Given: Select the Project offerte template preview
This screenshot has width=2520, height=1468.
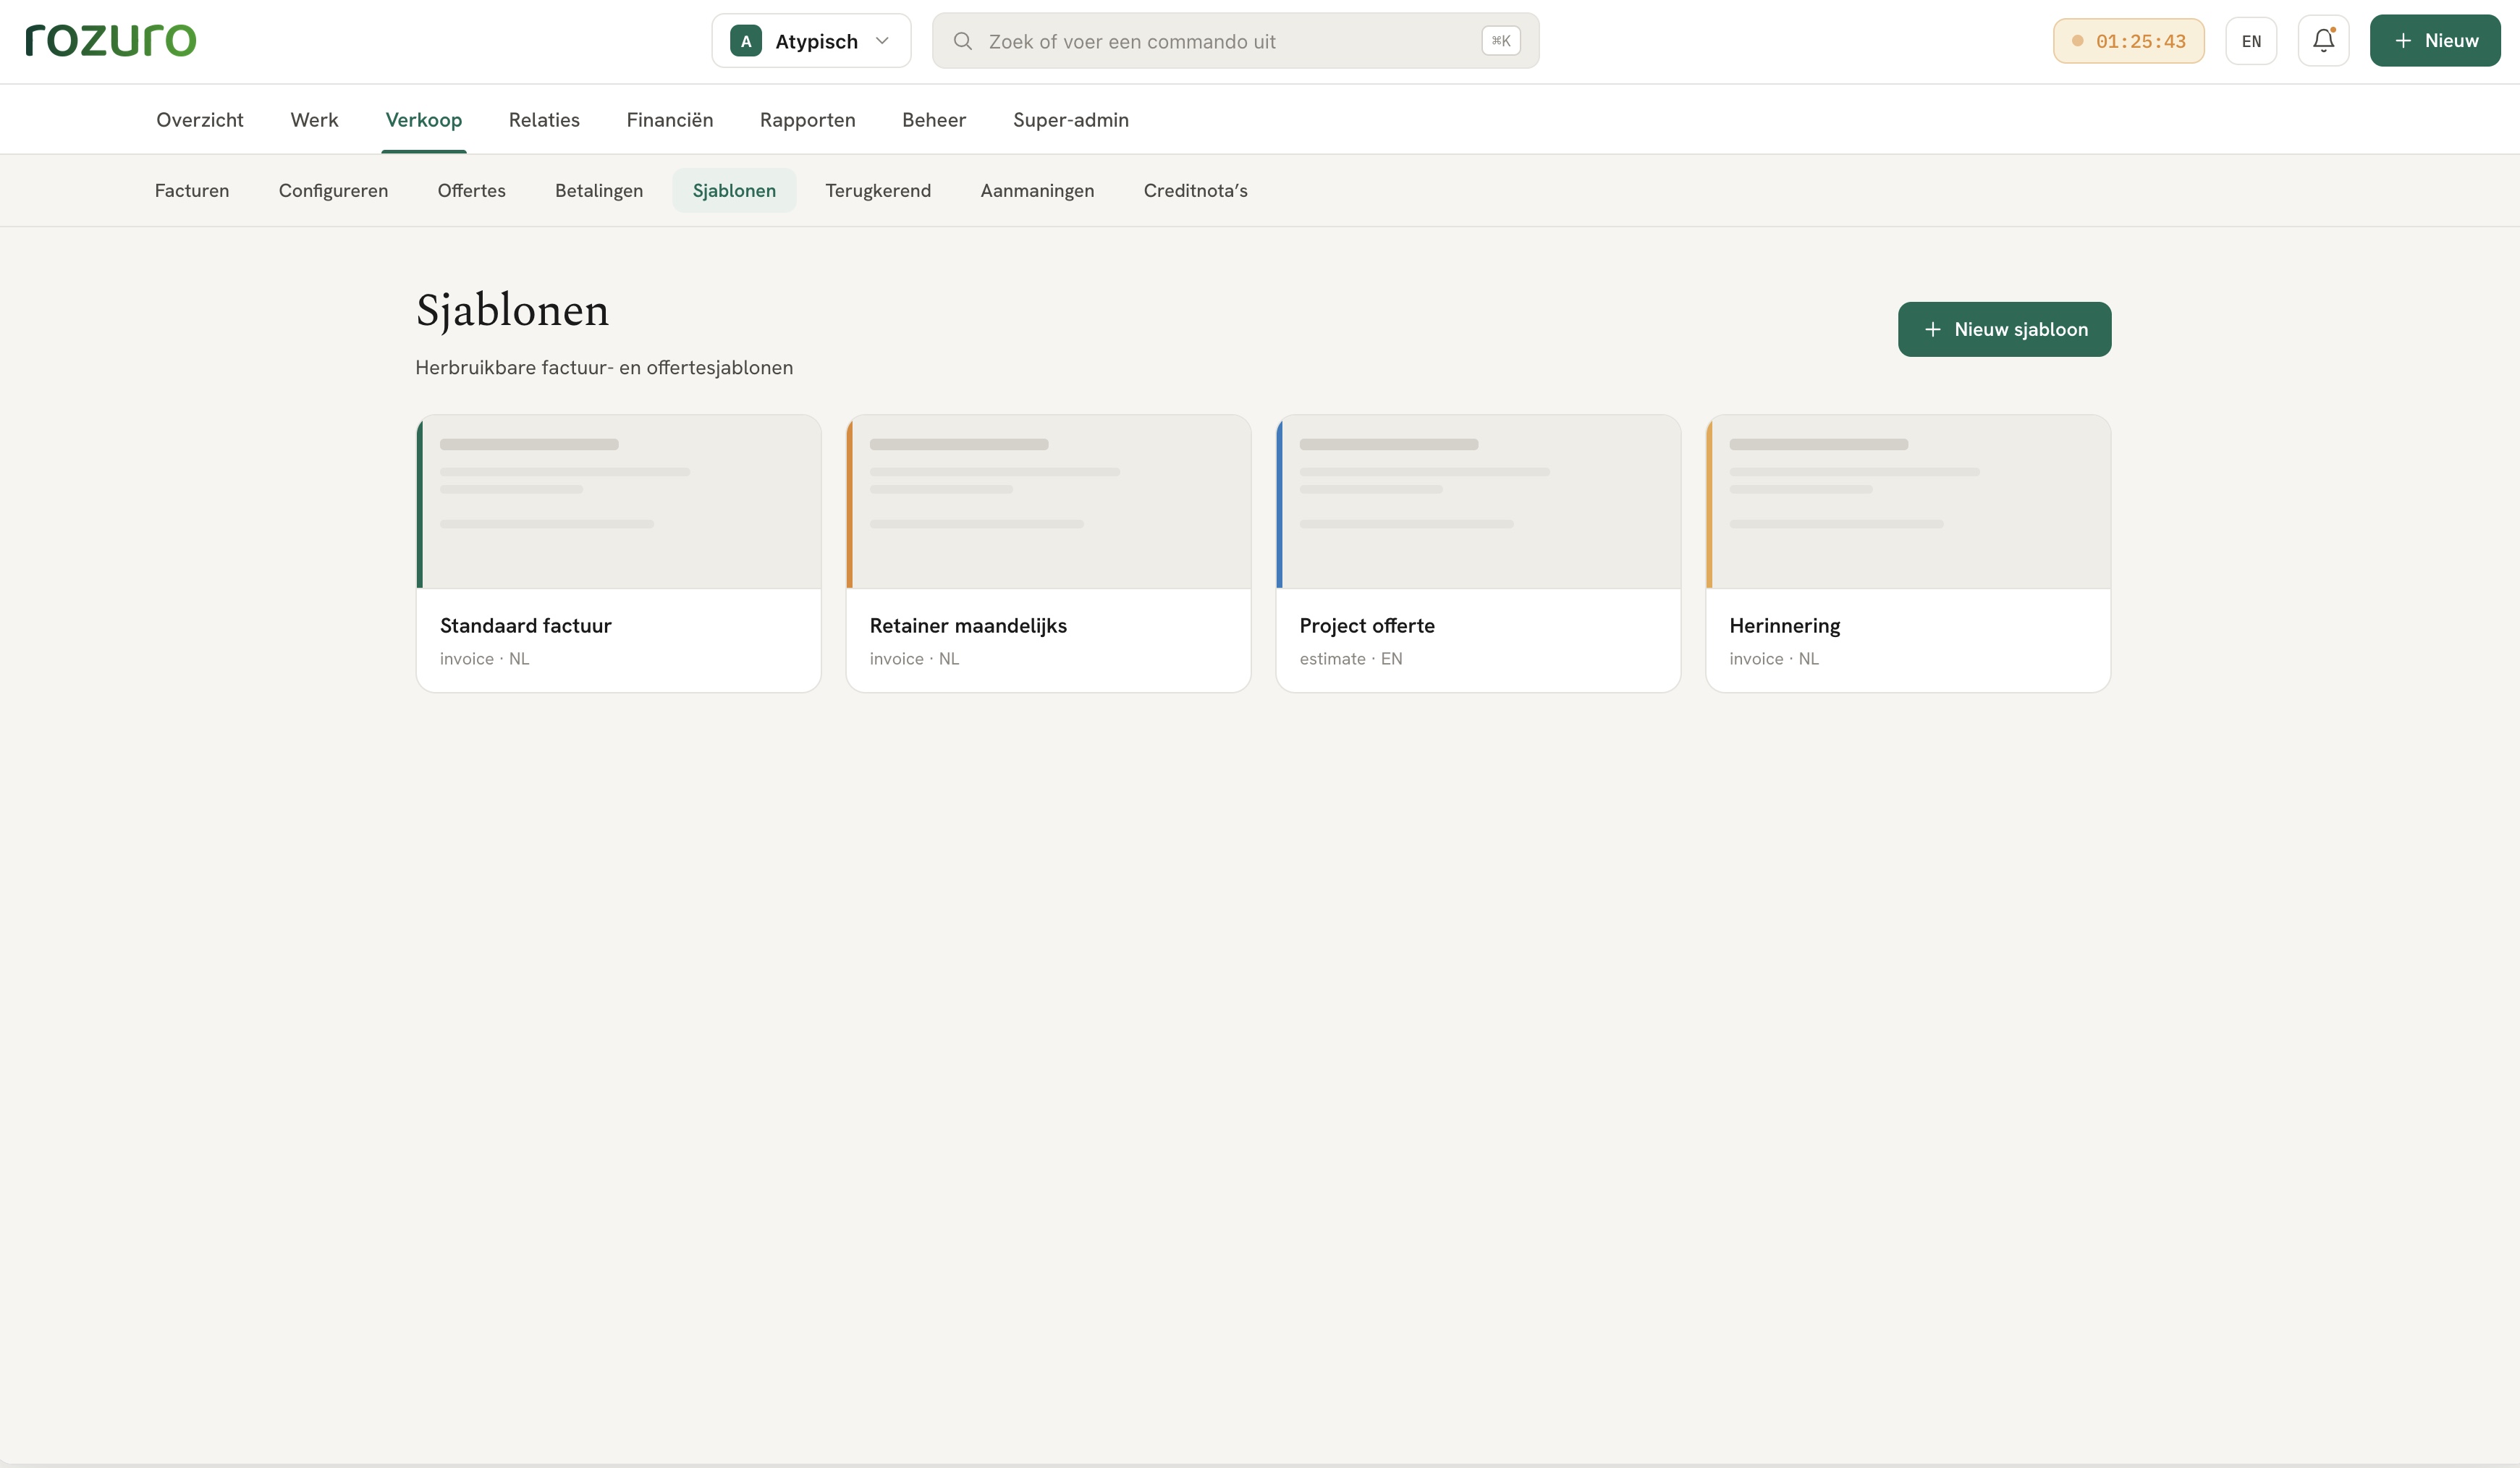Looking at the screenshot, I should [1478, 502].
